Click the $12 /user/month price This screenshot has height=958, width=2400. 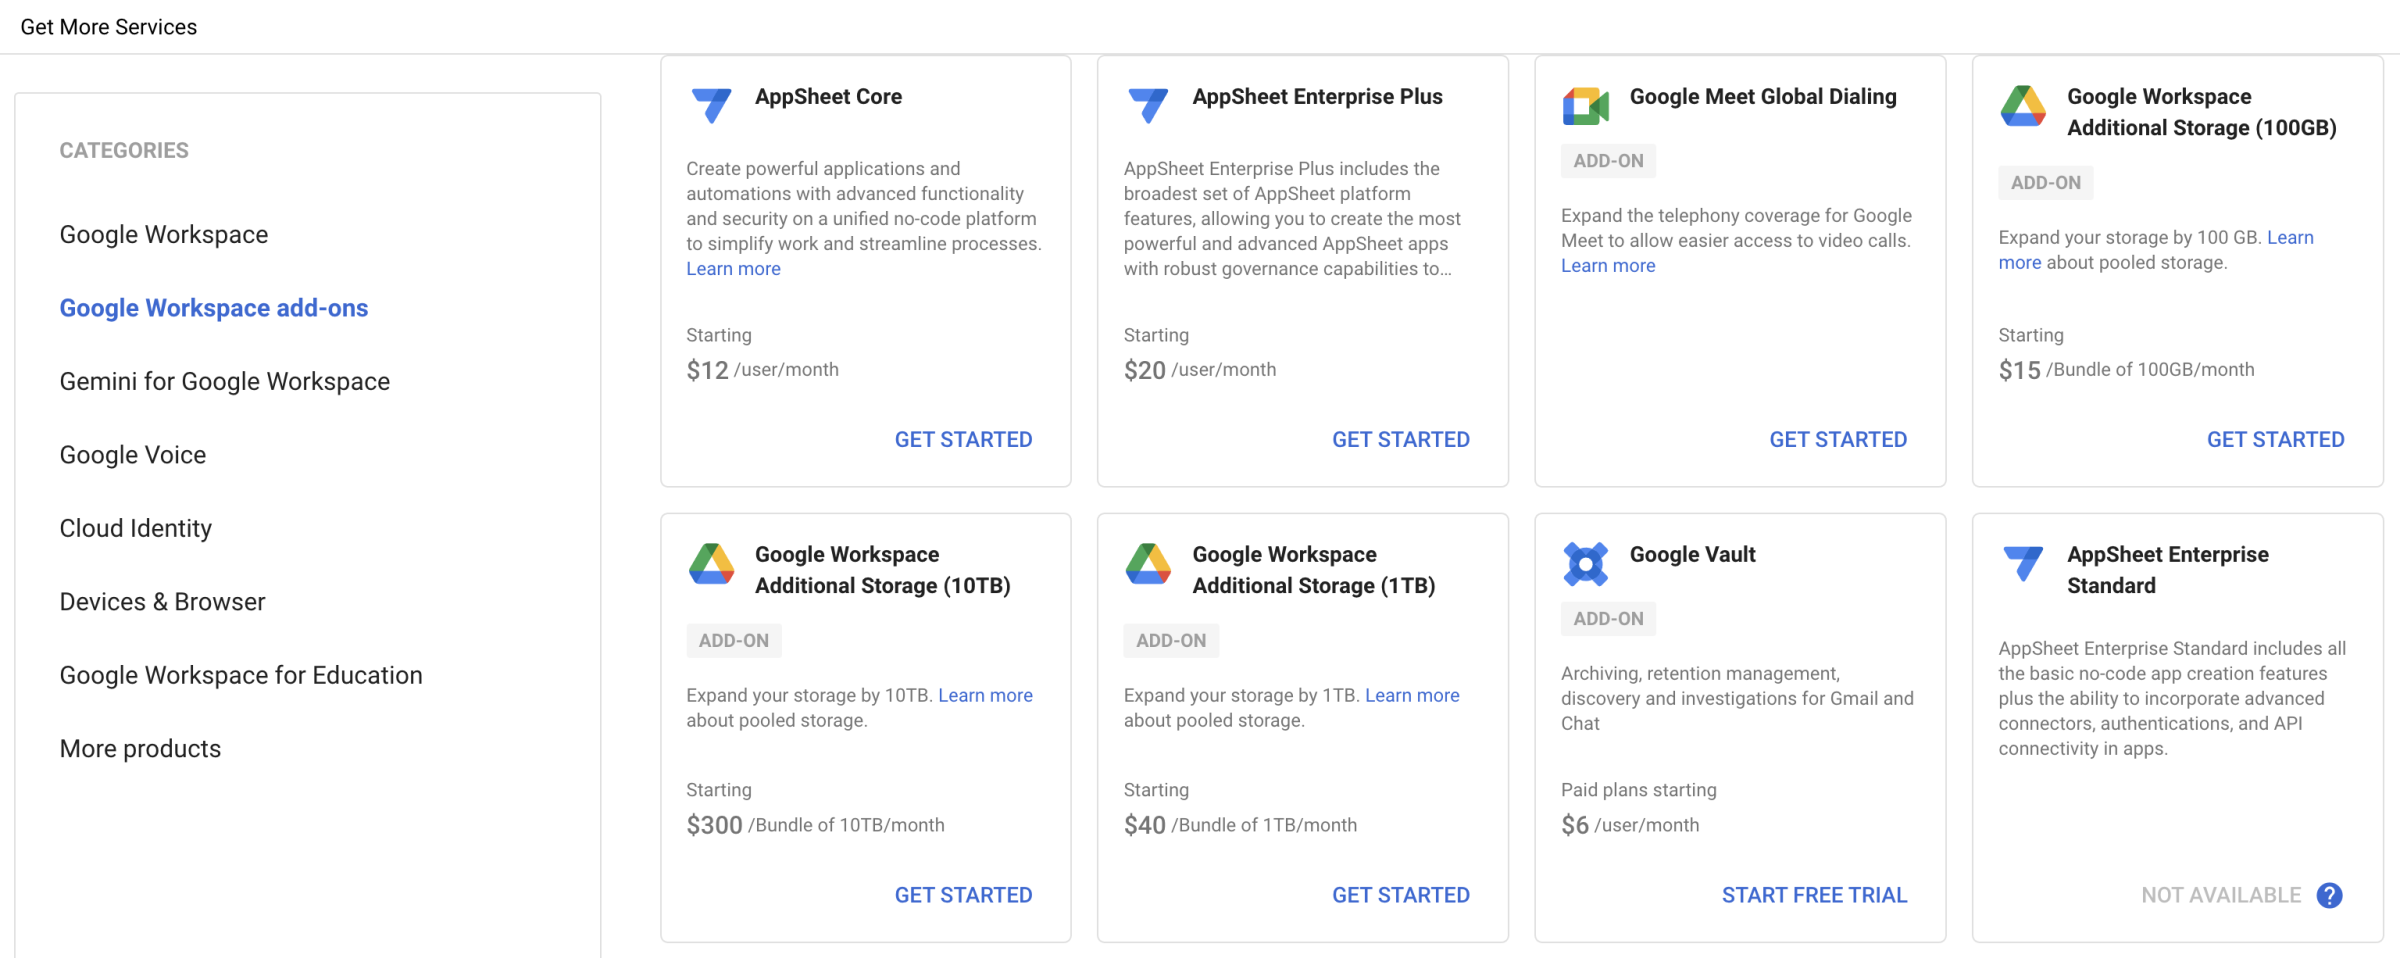[x=763, y=370]
